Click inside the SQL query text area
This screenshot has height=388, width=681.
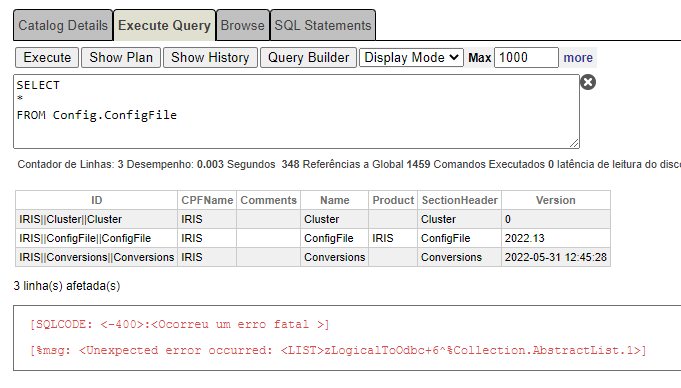(296, 111)
